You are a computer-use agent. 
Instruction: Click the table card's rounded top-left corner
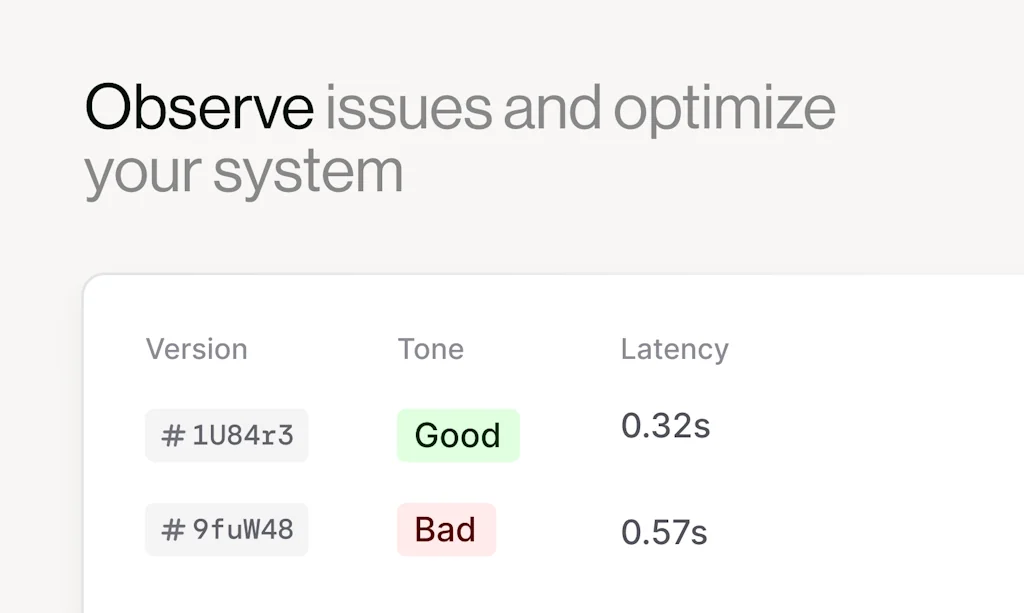point(90,282)
